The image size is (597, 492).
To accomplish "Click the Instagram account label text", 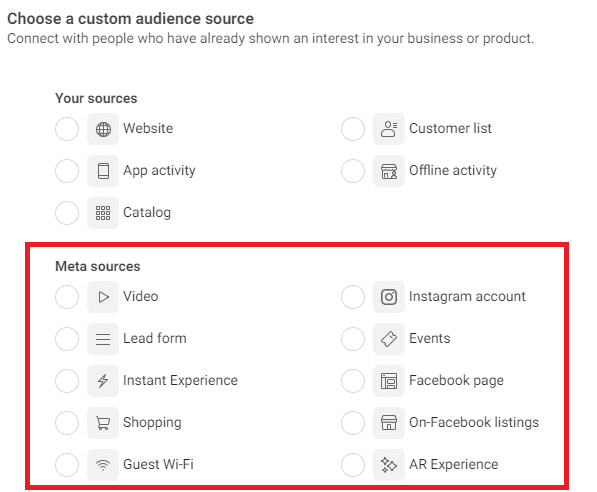I will [467, 297].
